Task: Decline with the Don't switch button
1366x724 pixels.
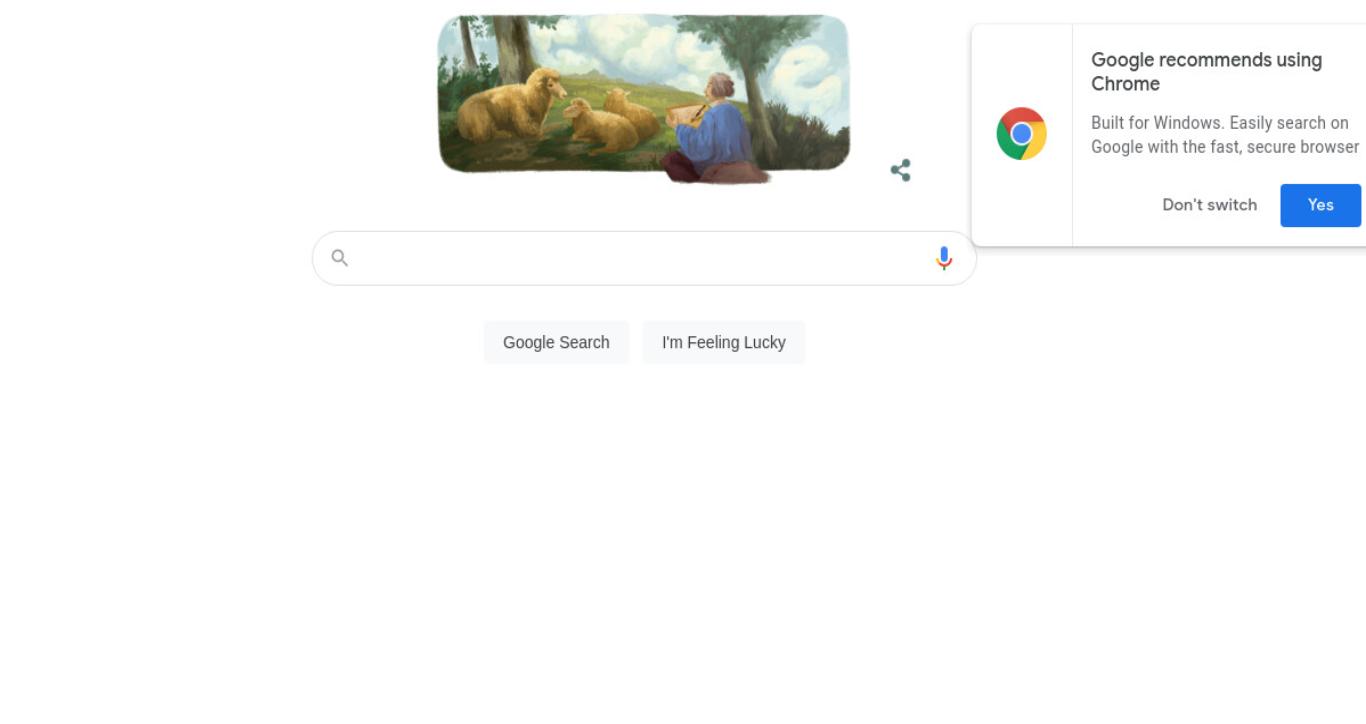Action: (1209, 205)
